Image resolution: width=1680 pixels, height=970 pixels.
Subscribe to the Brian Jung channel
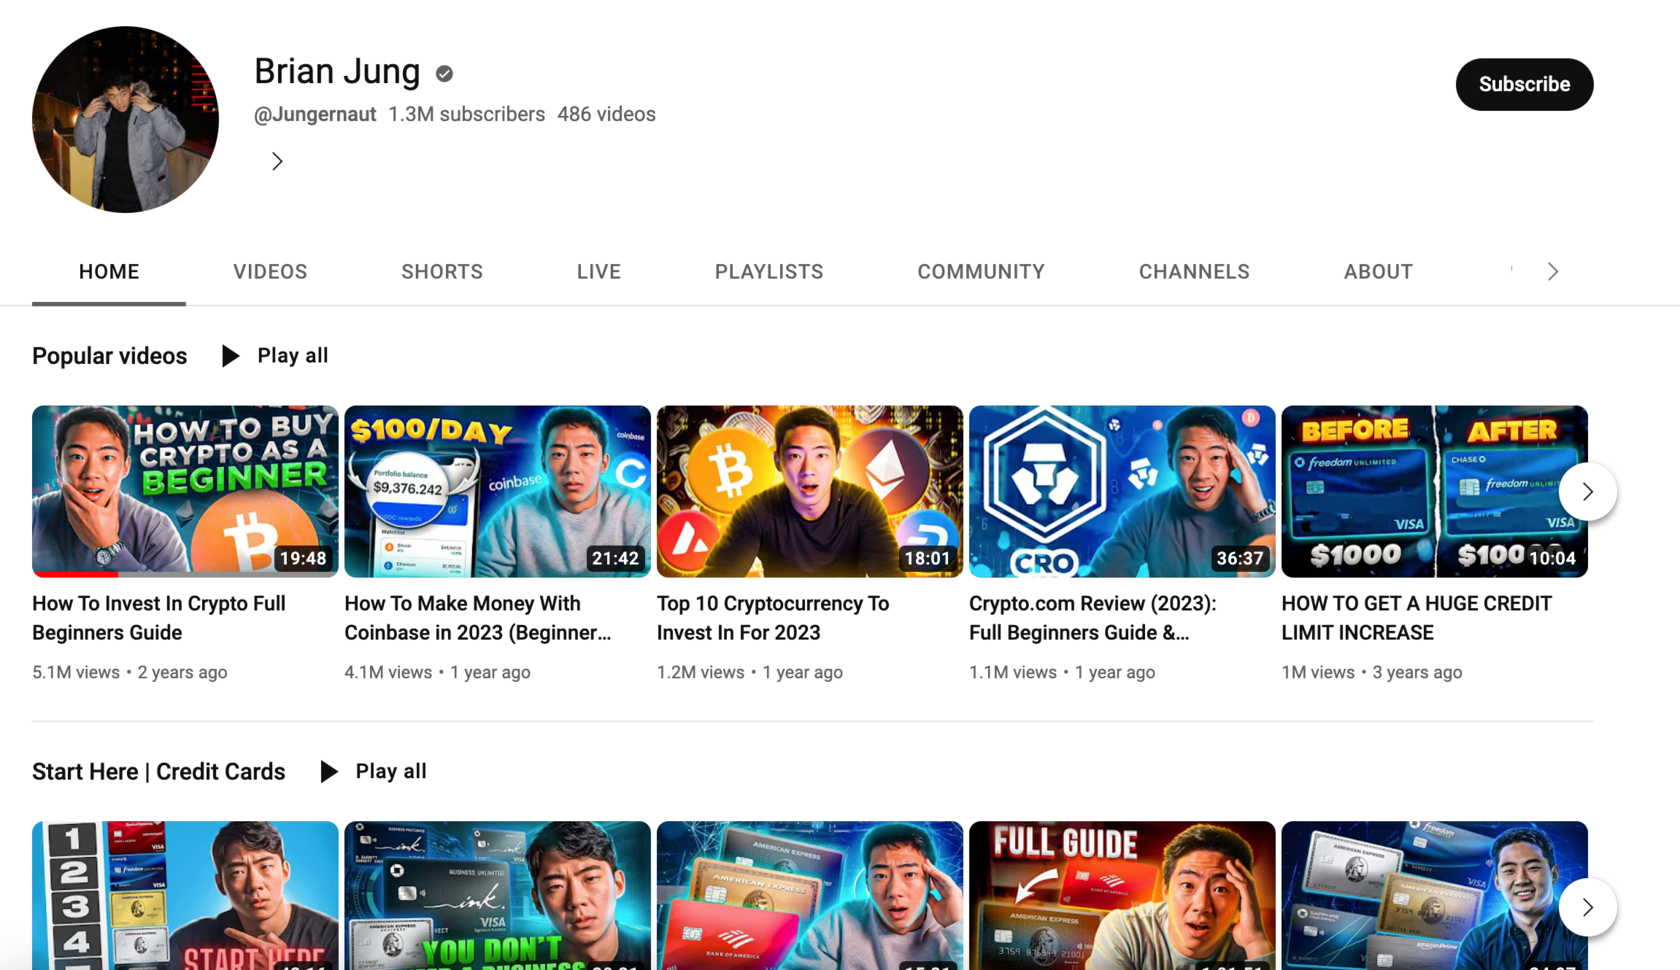coord(1524,84)
